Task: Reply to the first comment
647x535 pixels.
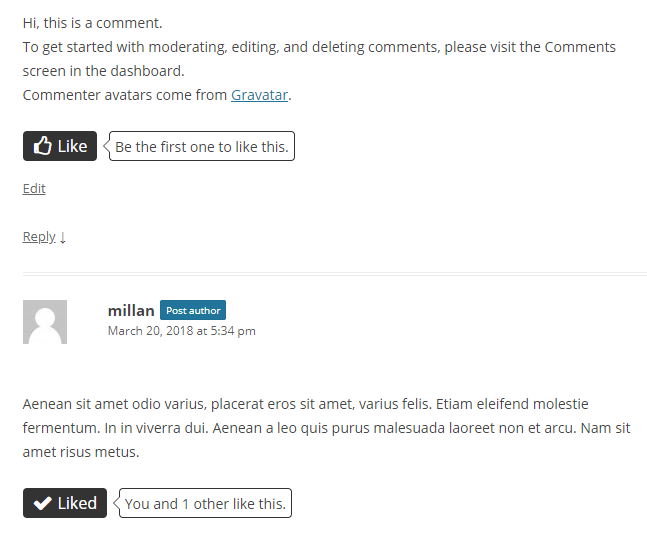Action: point(39,237)
